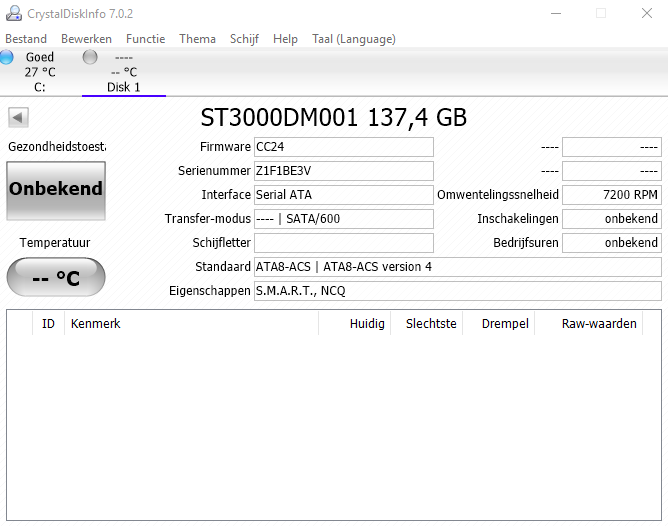This screenshot has width=668, height=526.
Task: Click the Inschakelingen field onbekend
Action: pyautogui.click(x=612, y=218)
